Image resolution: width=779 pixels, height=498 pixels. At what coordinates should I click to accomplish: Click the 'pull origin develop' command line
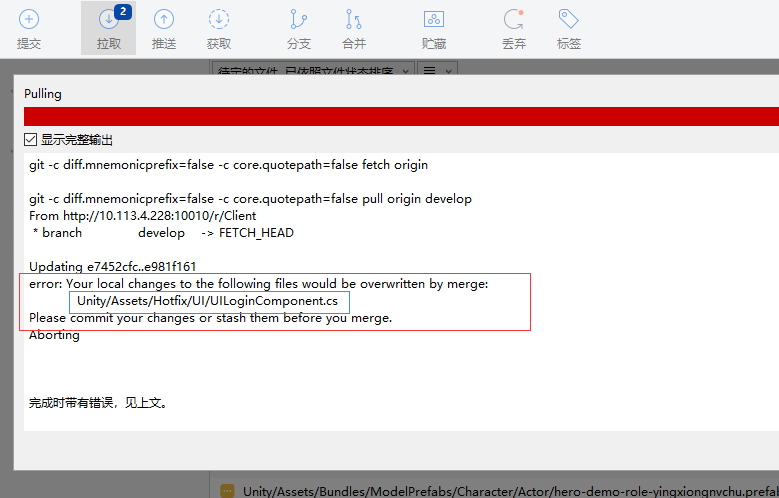tap(250, 199)
